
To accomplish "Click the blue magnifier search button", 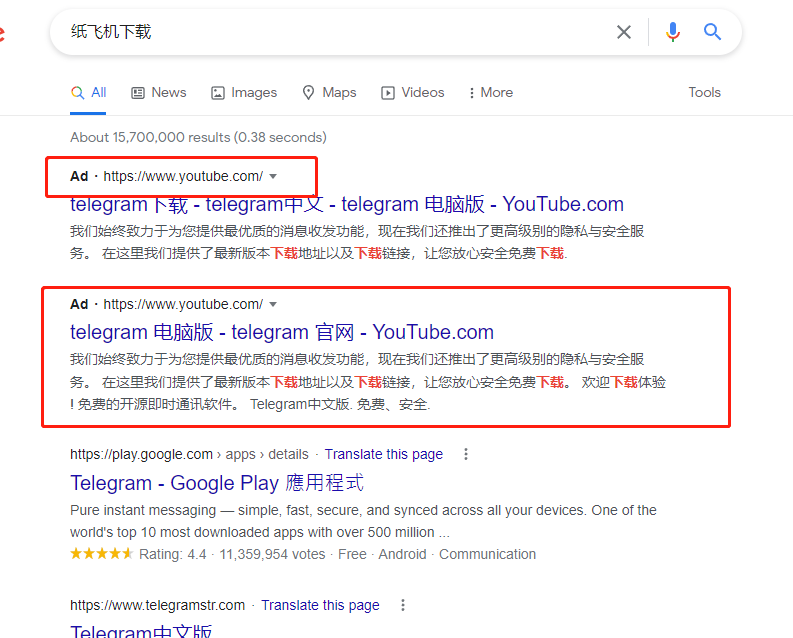I will click(712, 32).
